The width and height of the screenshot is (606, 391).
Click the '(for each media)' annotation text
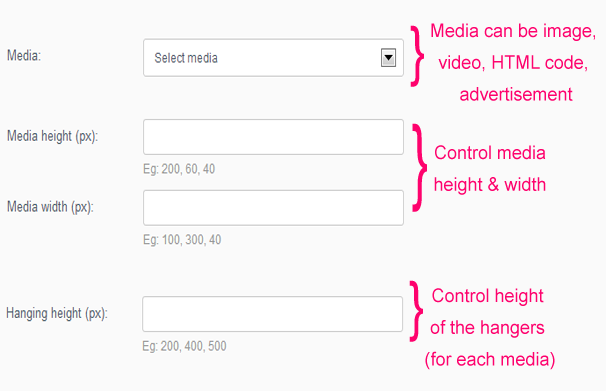pos(490,359)
